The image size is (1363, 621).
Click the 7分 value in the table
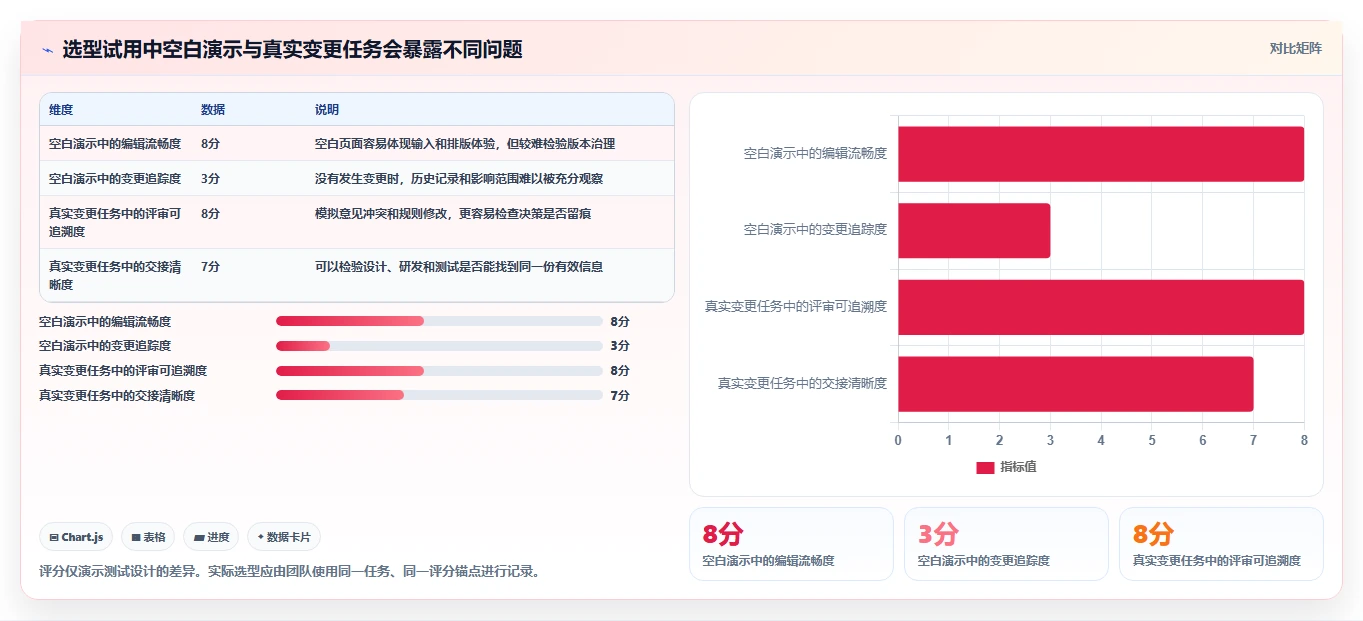[x=210, y=267]
